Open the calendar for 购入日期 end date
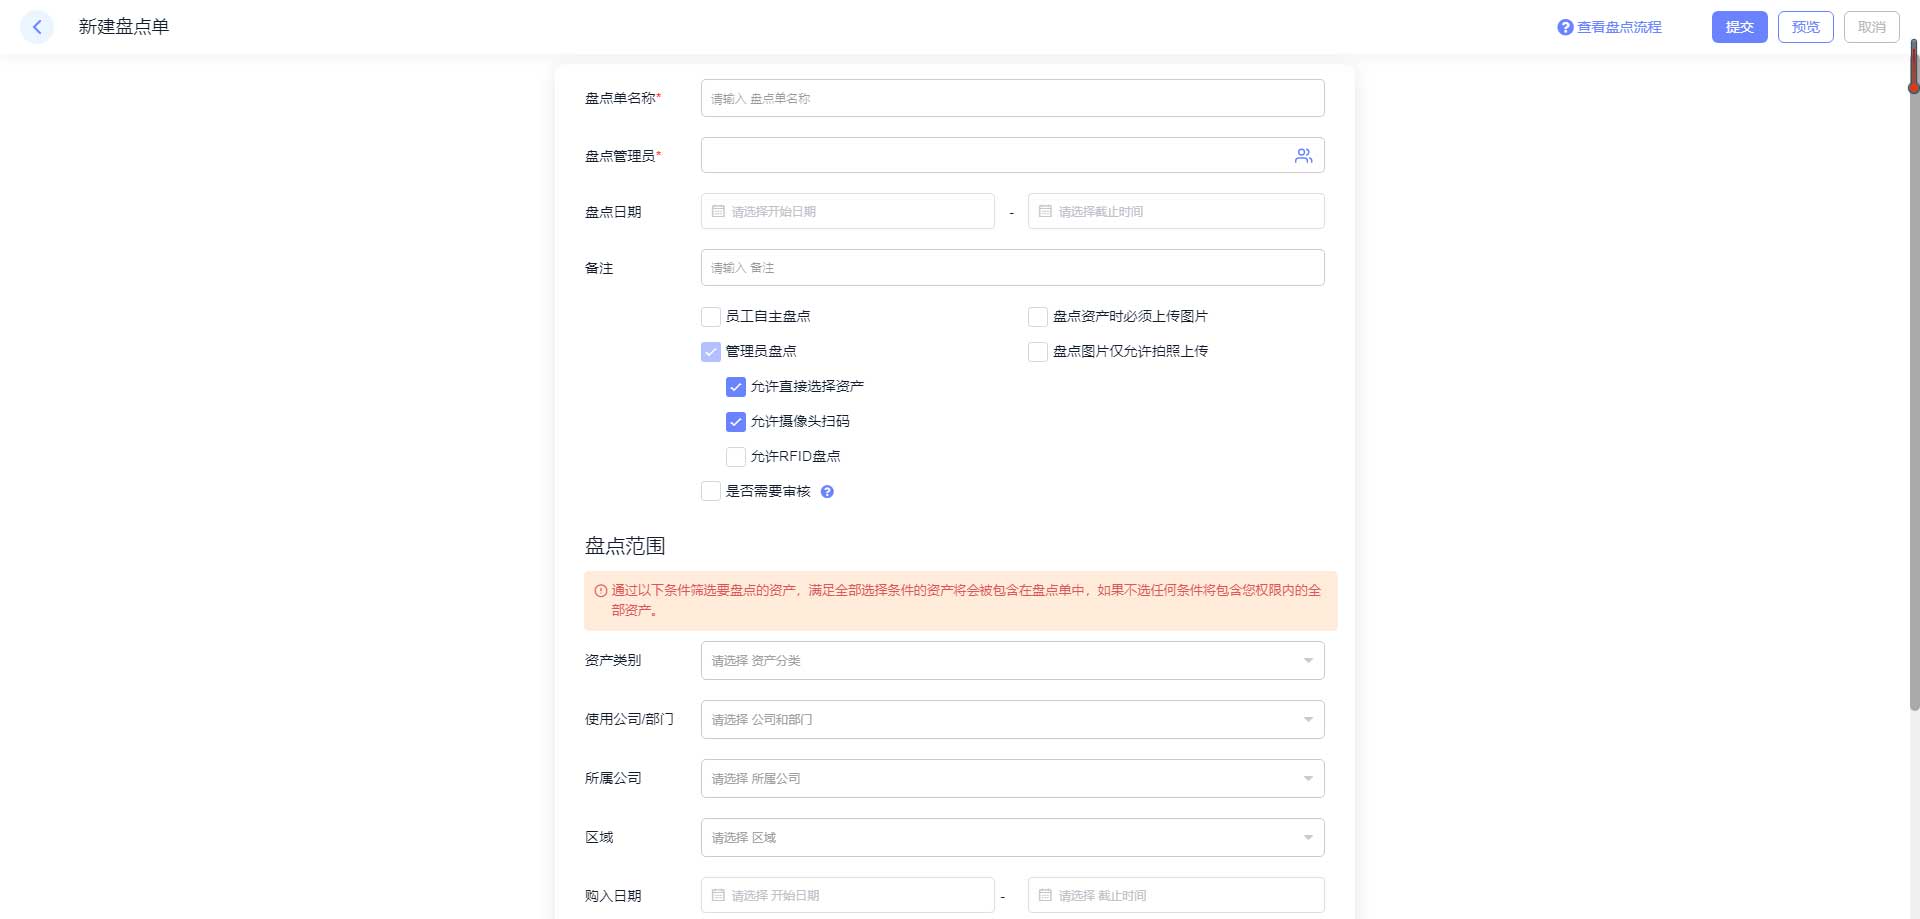 tap(1045, 895)
